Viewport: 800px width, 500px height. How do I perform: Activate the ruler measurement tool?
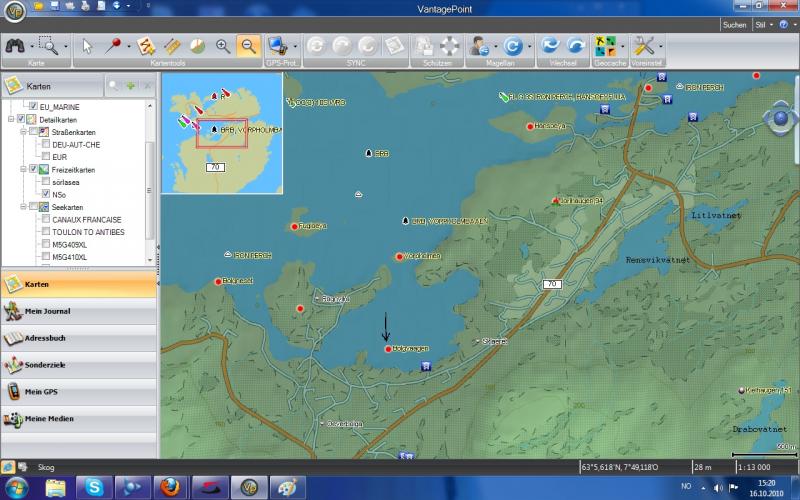pos(171,46)
